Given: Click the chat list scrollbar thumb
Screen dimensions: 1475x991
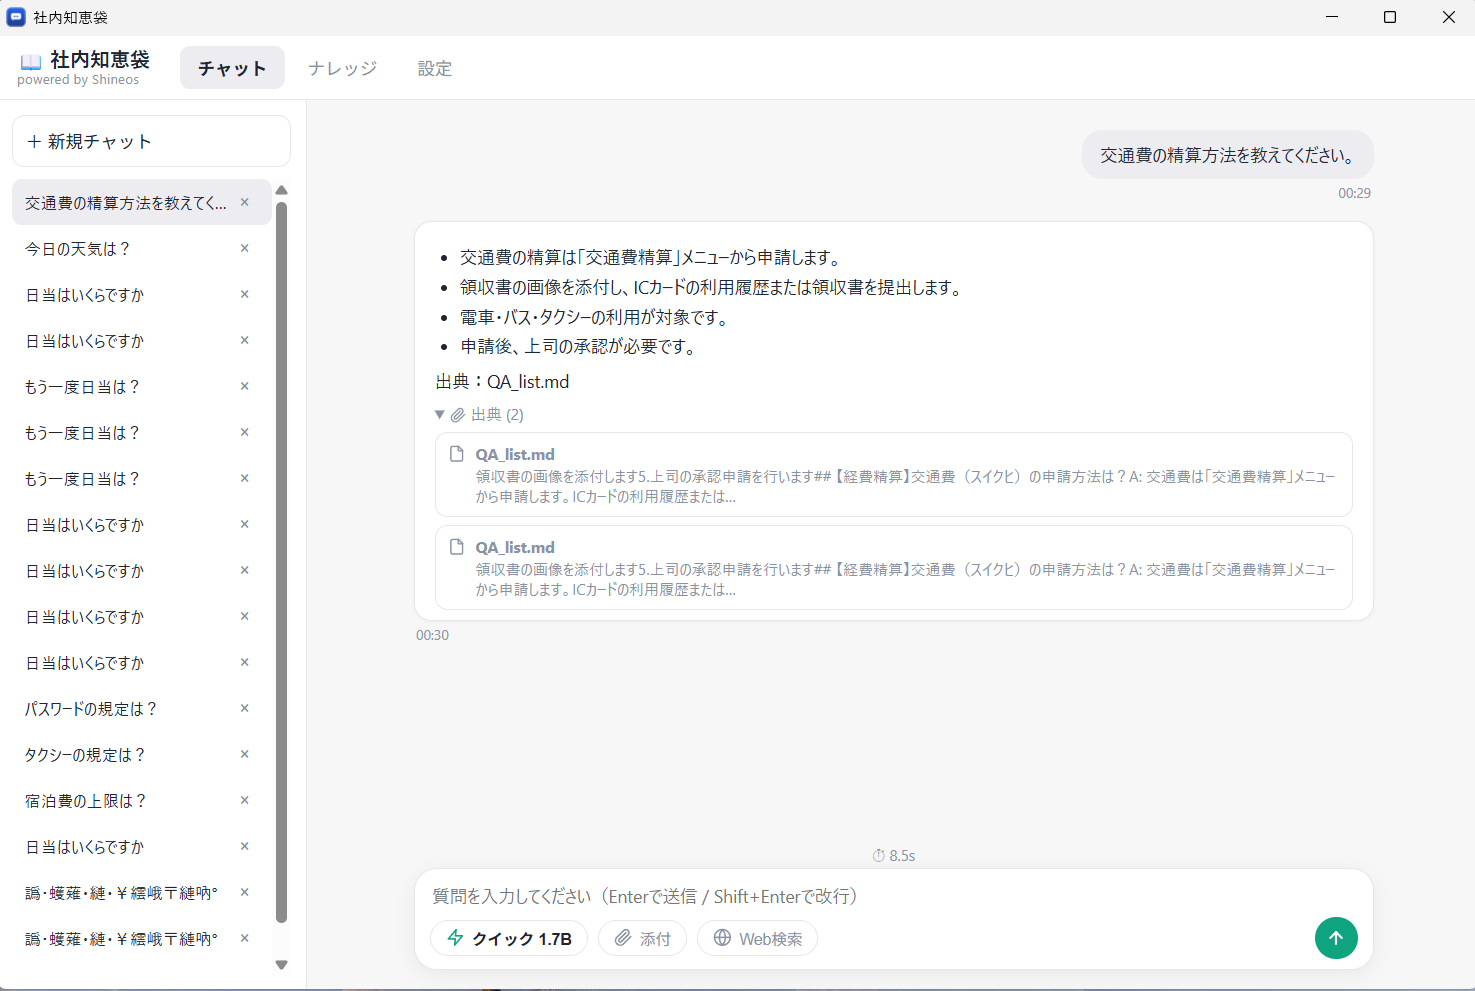Looking at the screenshot, I should coord(282,562).
